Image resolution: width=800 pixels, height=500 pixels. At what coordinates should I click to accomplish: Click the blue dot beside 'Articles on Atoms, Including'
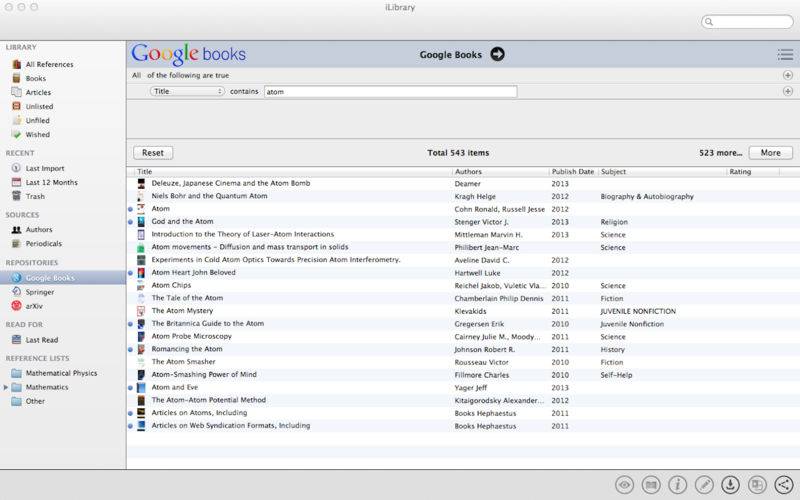tap(131, 413)
